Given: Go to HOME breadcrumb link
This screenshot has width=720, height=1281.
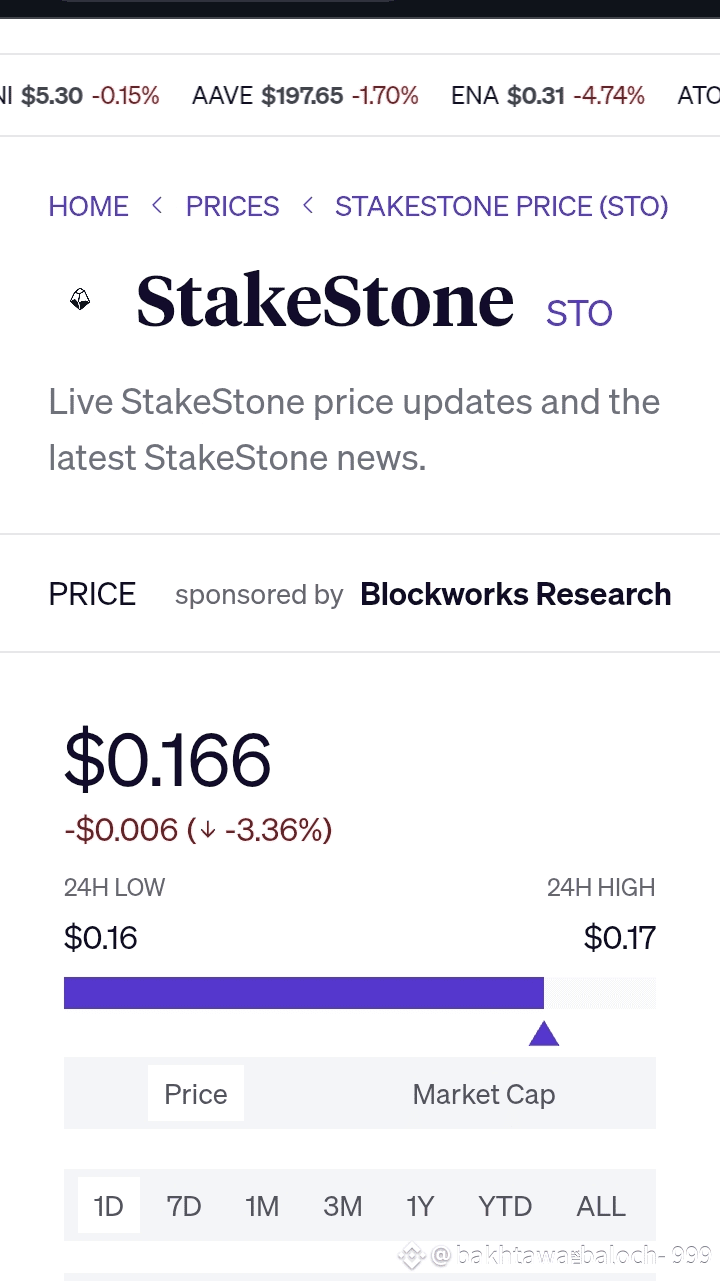Looking at the screenshot, I should point(89,206).
